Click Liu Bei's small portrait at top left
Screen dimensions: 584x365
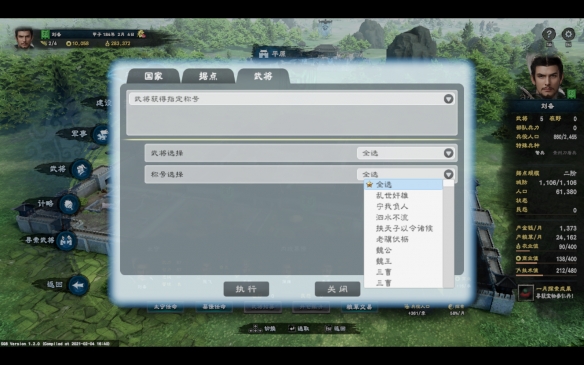24,38
